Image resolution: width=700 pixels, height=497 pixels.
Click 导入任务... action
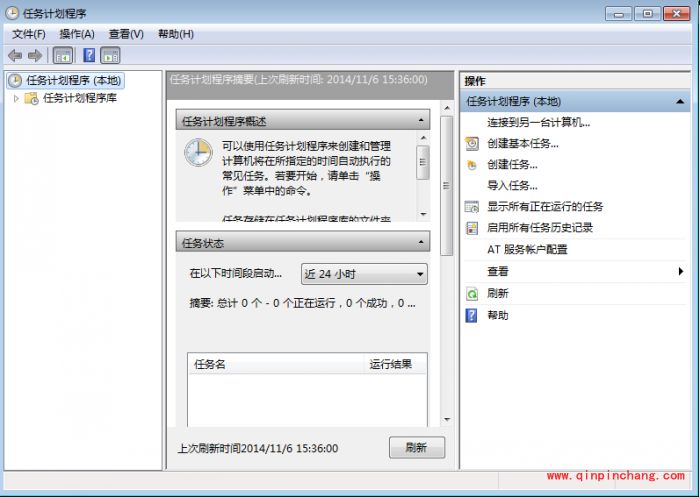pyautogui.click(x=512, y=185)
